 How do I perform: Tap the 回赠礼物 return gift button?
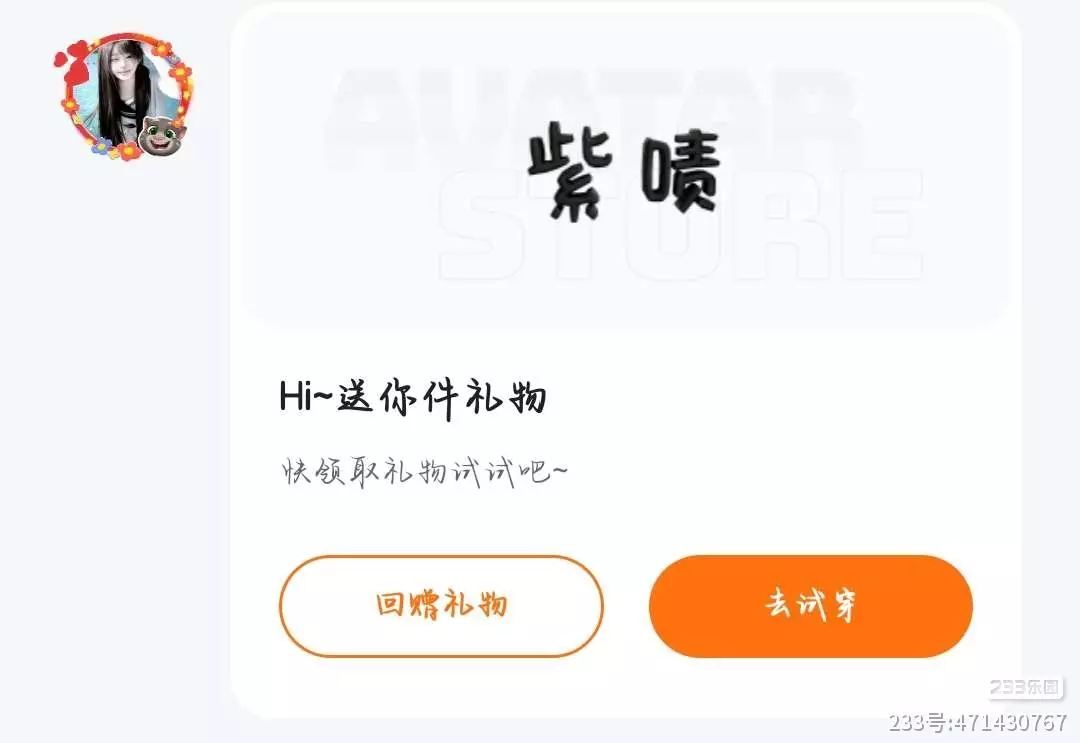(x=442, y=606)
